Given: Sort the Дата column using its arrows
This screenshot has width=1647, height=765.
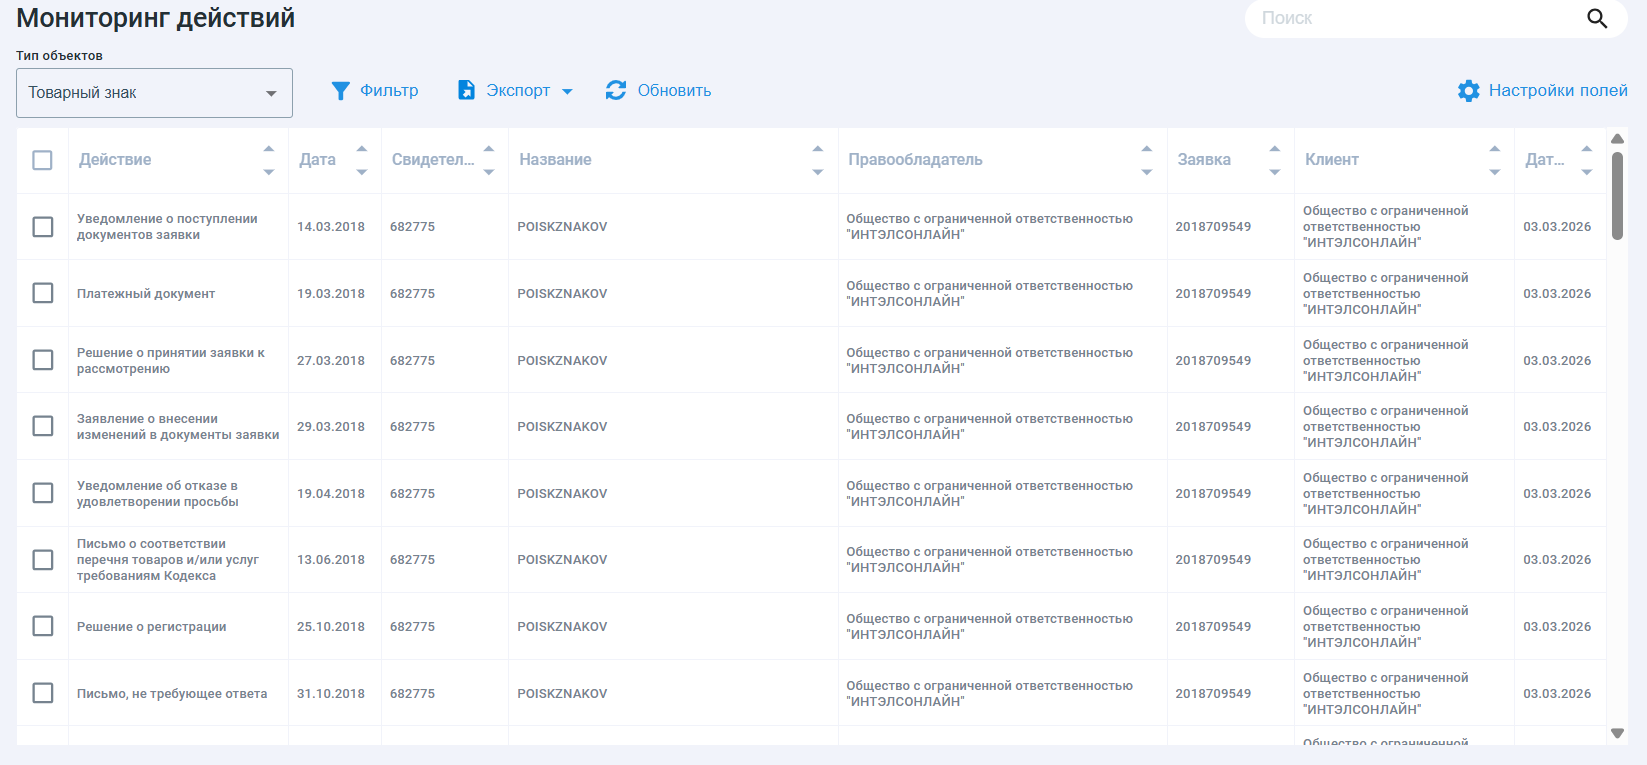Looking at the screenshot, I should tap(362, 160).
